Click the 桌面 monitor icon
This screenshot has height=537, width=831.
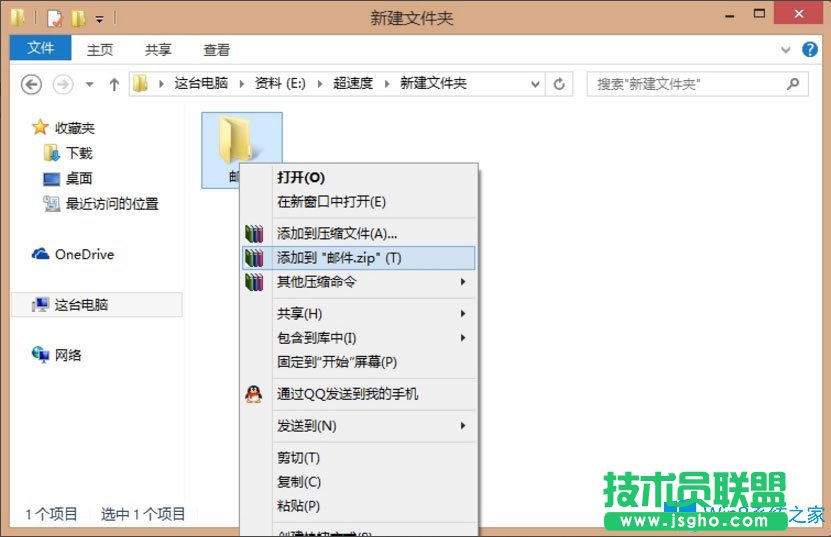click(x=51, y=179)
